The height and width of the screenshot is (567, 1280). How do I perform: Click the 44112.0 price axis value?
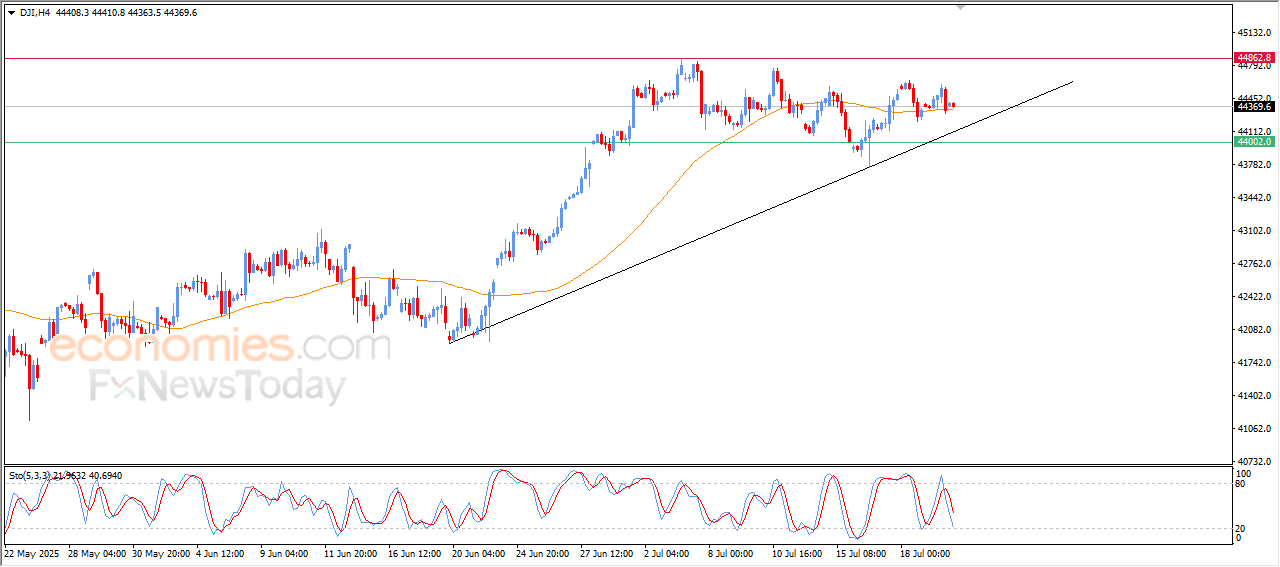(x=1255, y=131)
